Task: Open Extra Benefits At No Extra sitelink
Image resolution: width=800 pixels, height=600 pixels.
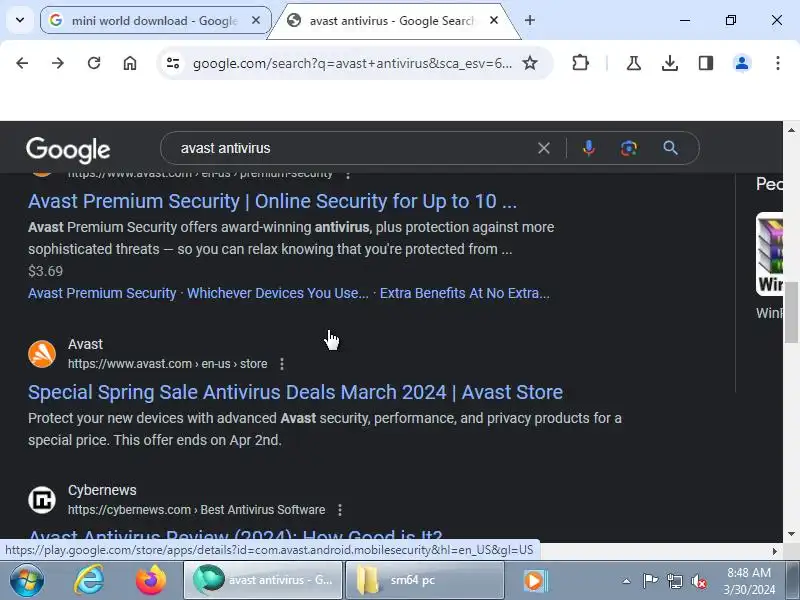Action: [x=465, y=293]
